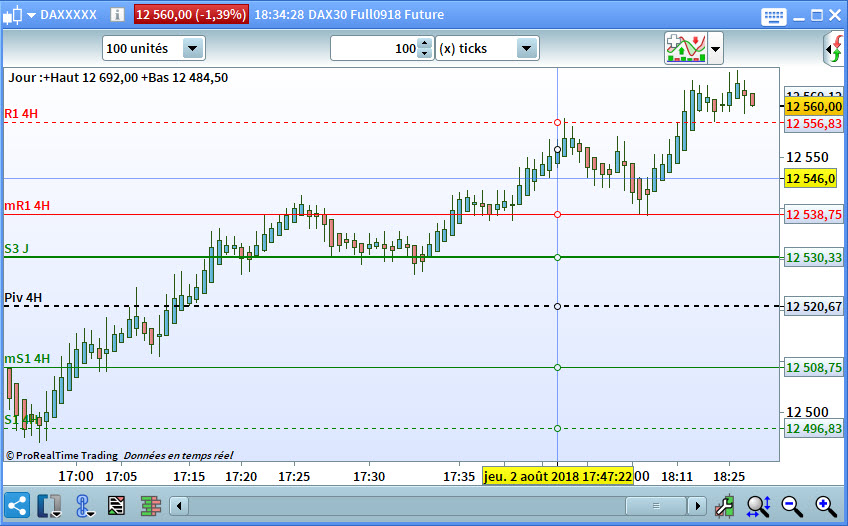Click the current price 12 560,00 label on axis
This screenshot has height=526, width=848.
pyautogui.click(x=813, y=106)
